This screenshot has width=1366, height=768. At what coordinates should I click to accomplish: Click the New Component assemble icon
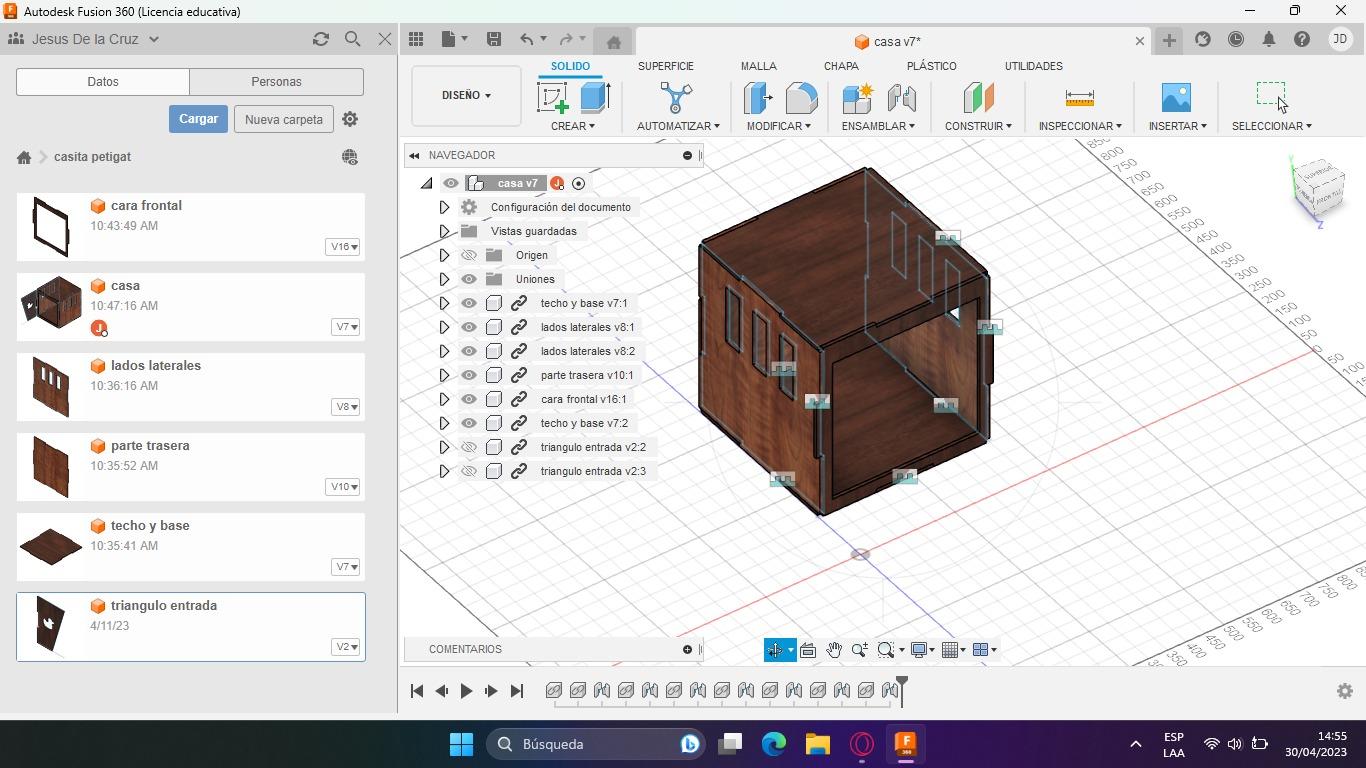coord(858,97)
